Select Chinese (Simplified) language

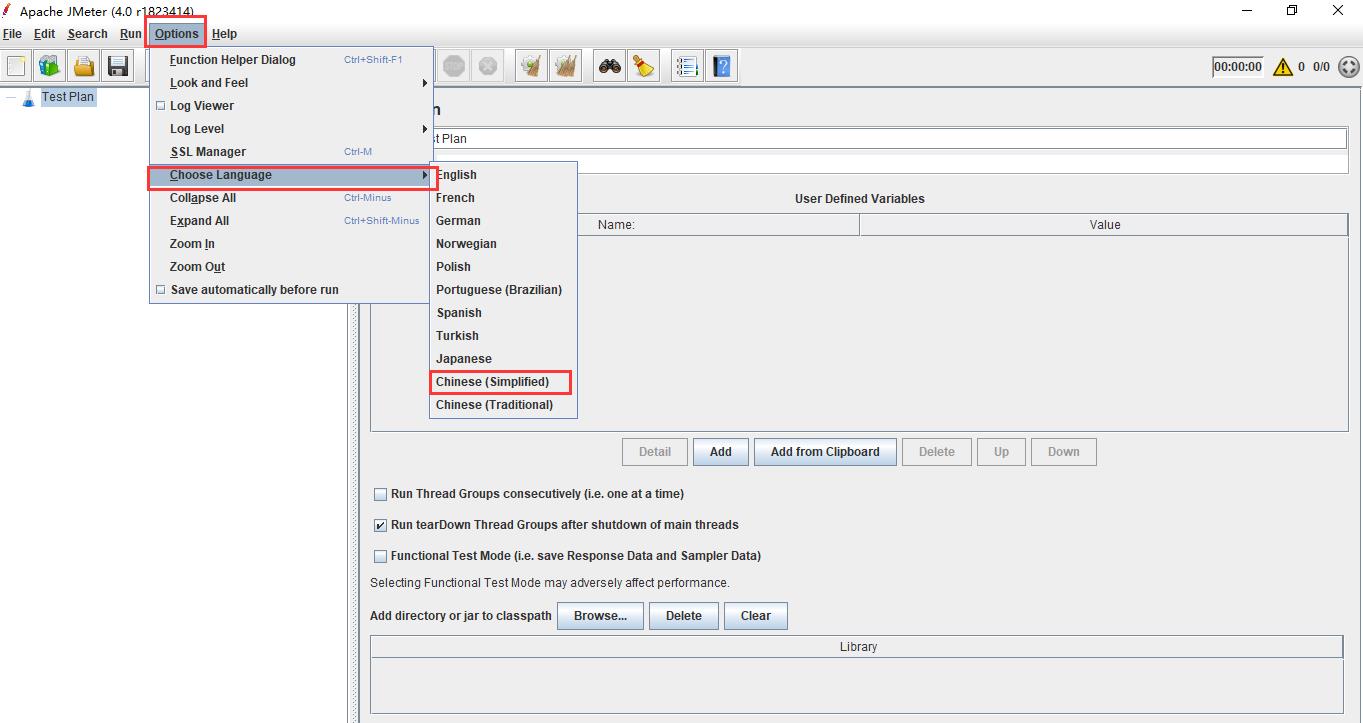tap(503, 382)
